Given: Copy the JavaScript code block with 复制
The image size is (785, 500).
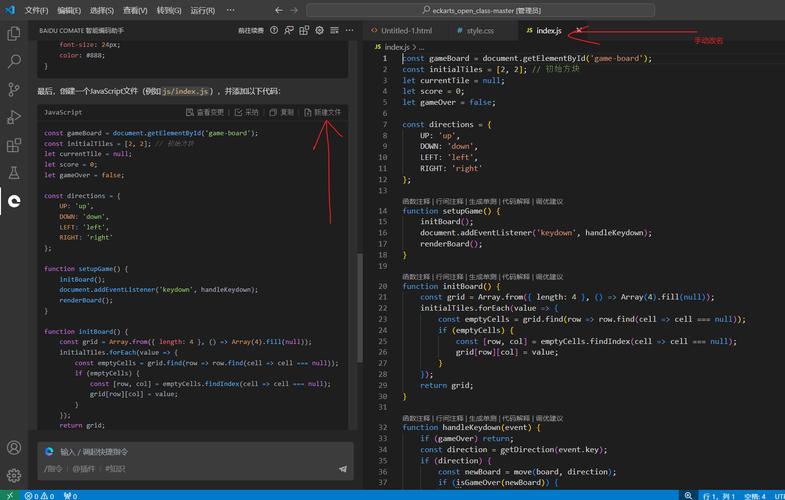Looking at the screenshot, I should 281,112.
